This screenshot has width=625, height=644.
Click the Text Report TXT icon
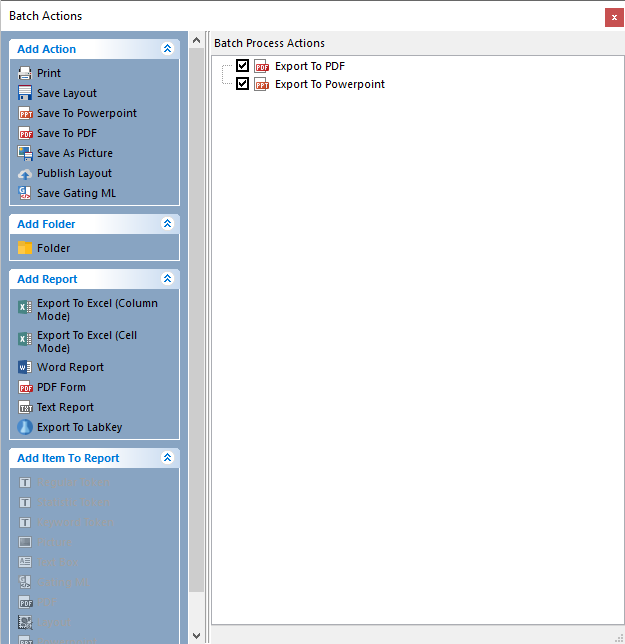point(25,407)
